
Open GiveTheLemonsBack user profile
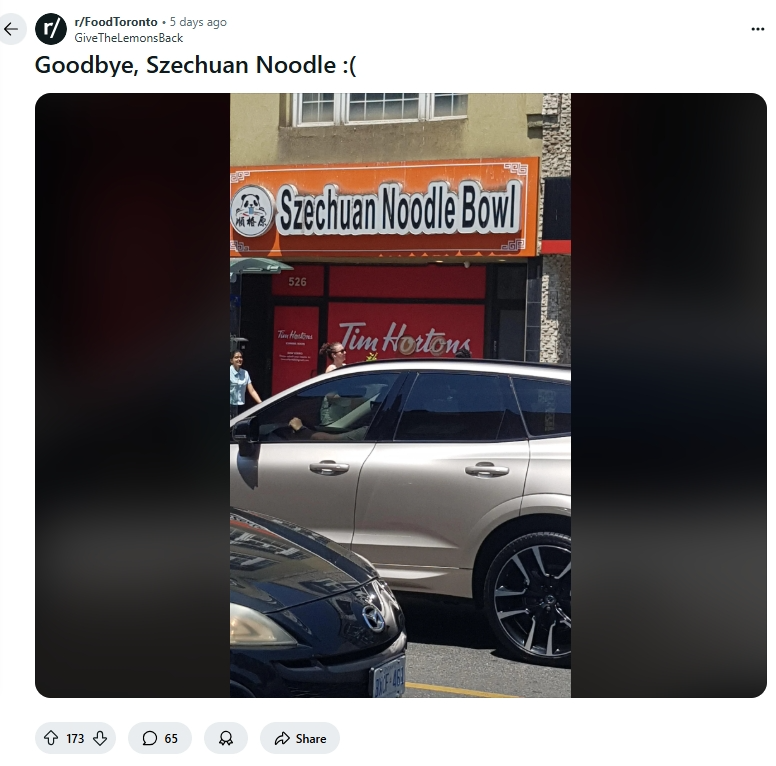click(129, 38)
